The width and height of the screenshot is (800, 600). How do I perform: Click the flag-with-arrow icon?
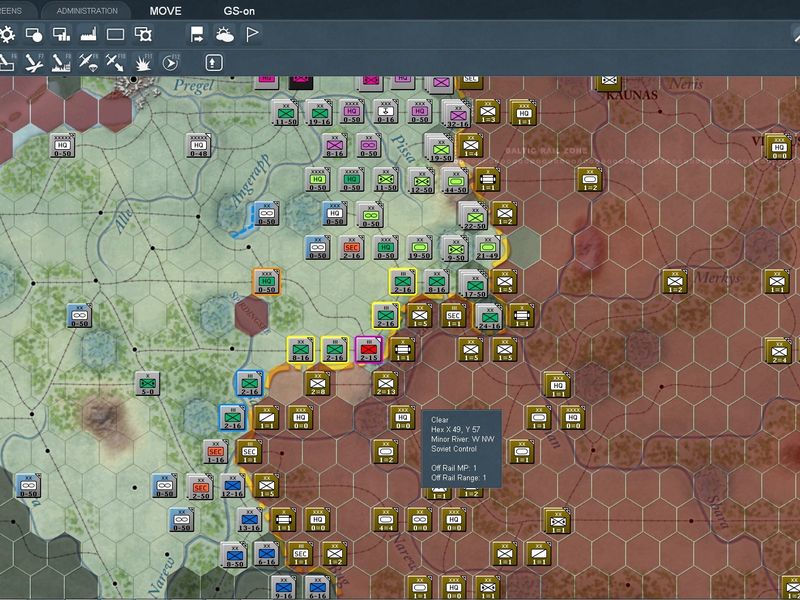197,34
